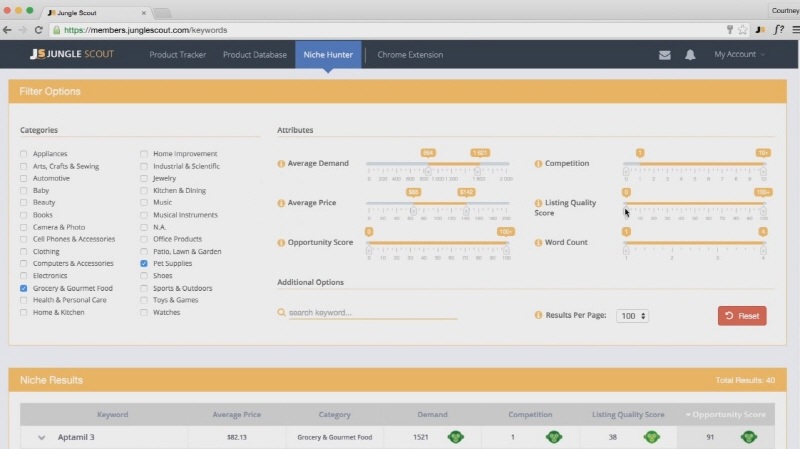The height and width of the screenshot is (449, 800).
Task: Bookmark the page with the star icon
Action: tap(743, 30)
